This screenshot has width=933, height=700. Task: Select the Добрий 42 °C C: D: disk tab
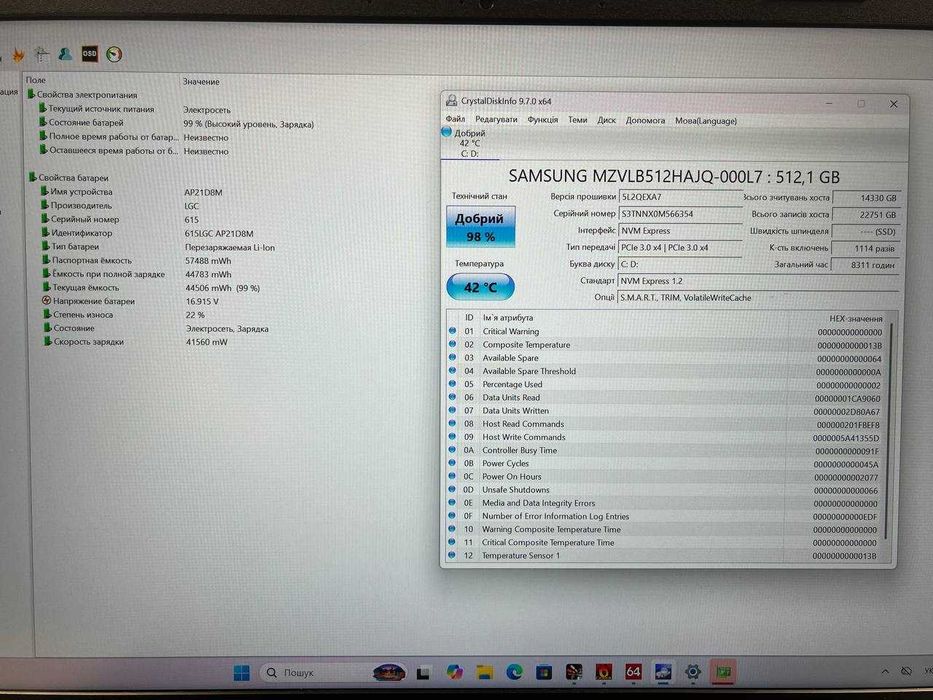pyautogui.click(x=469, y=143)
